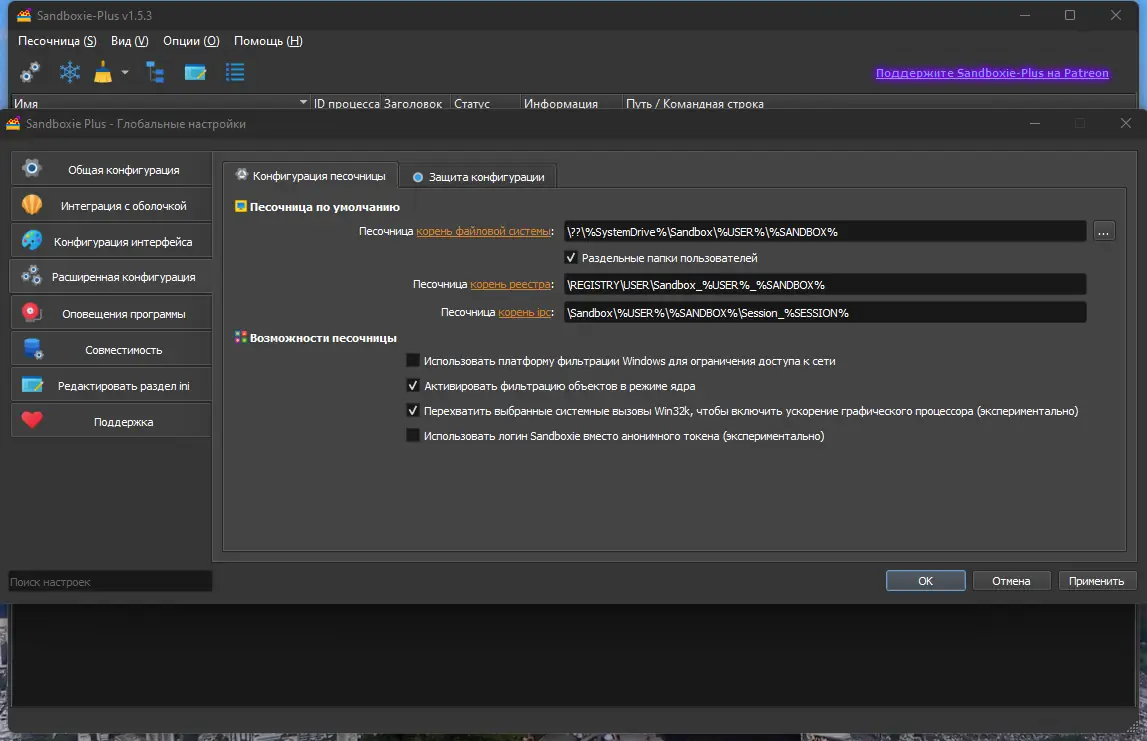Click the Отмена button
The height and width of the screenshot is (741, 1147).
[1011, 581]
